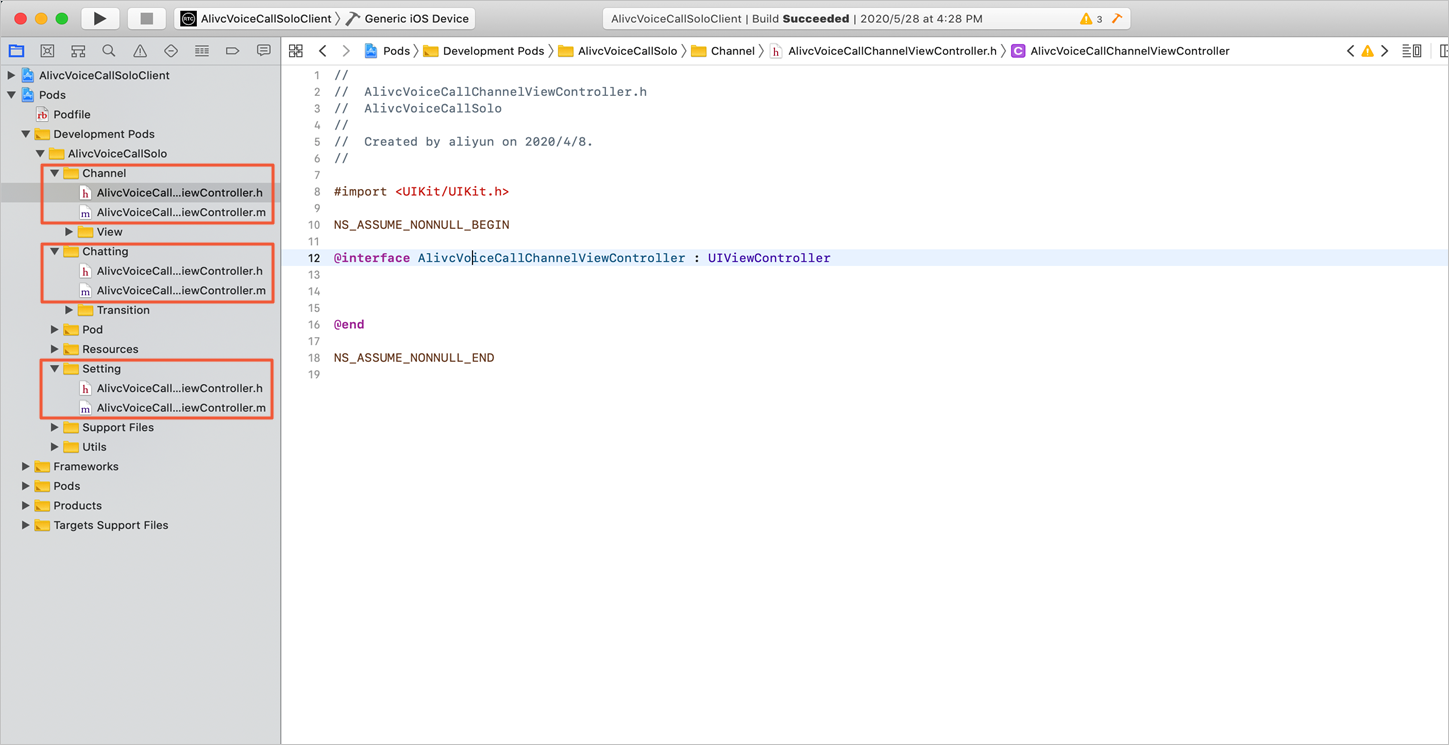Jump to previous issue in the jump bar
This screenshot has width=1449, height=745.
tap(1351, 51)
